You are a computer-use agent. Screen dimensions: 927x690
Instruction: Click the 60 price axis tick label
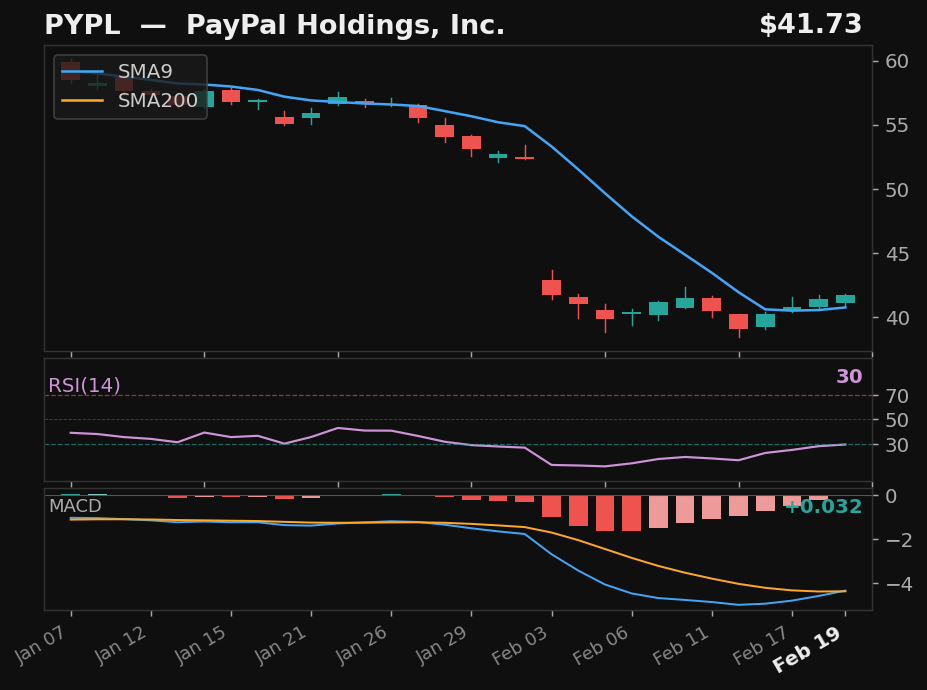897,61
